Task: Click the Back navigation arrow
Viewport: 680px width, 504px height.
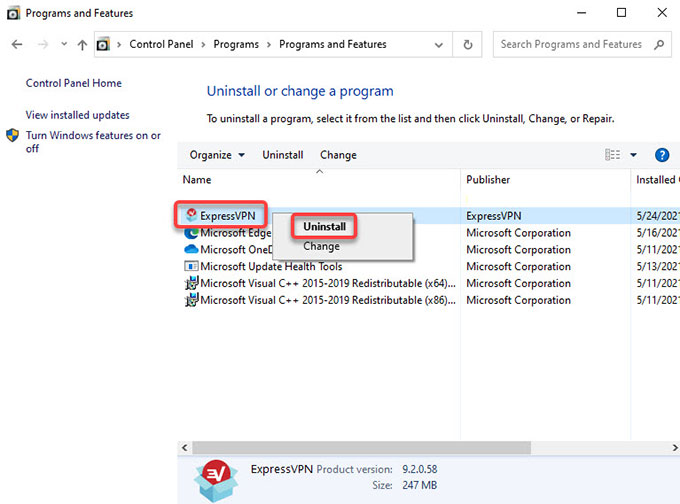Action: [17, 44]
